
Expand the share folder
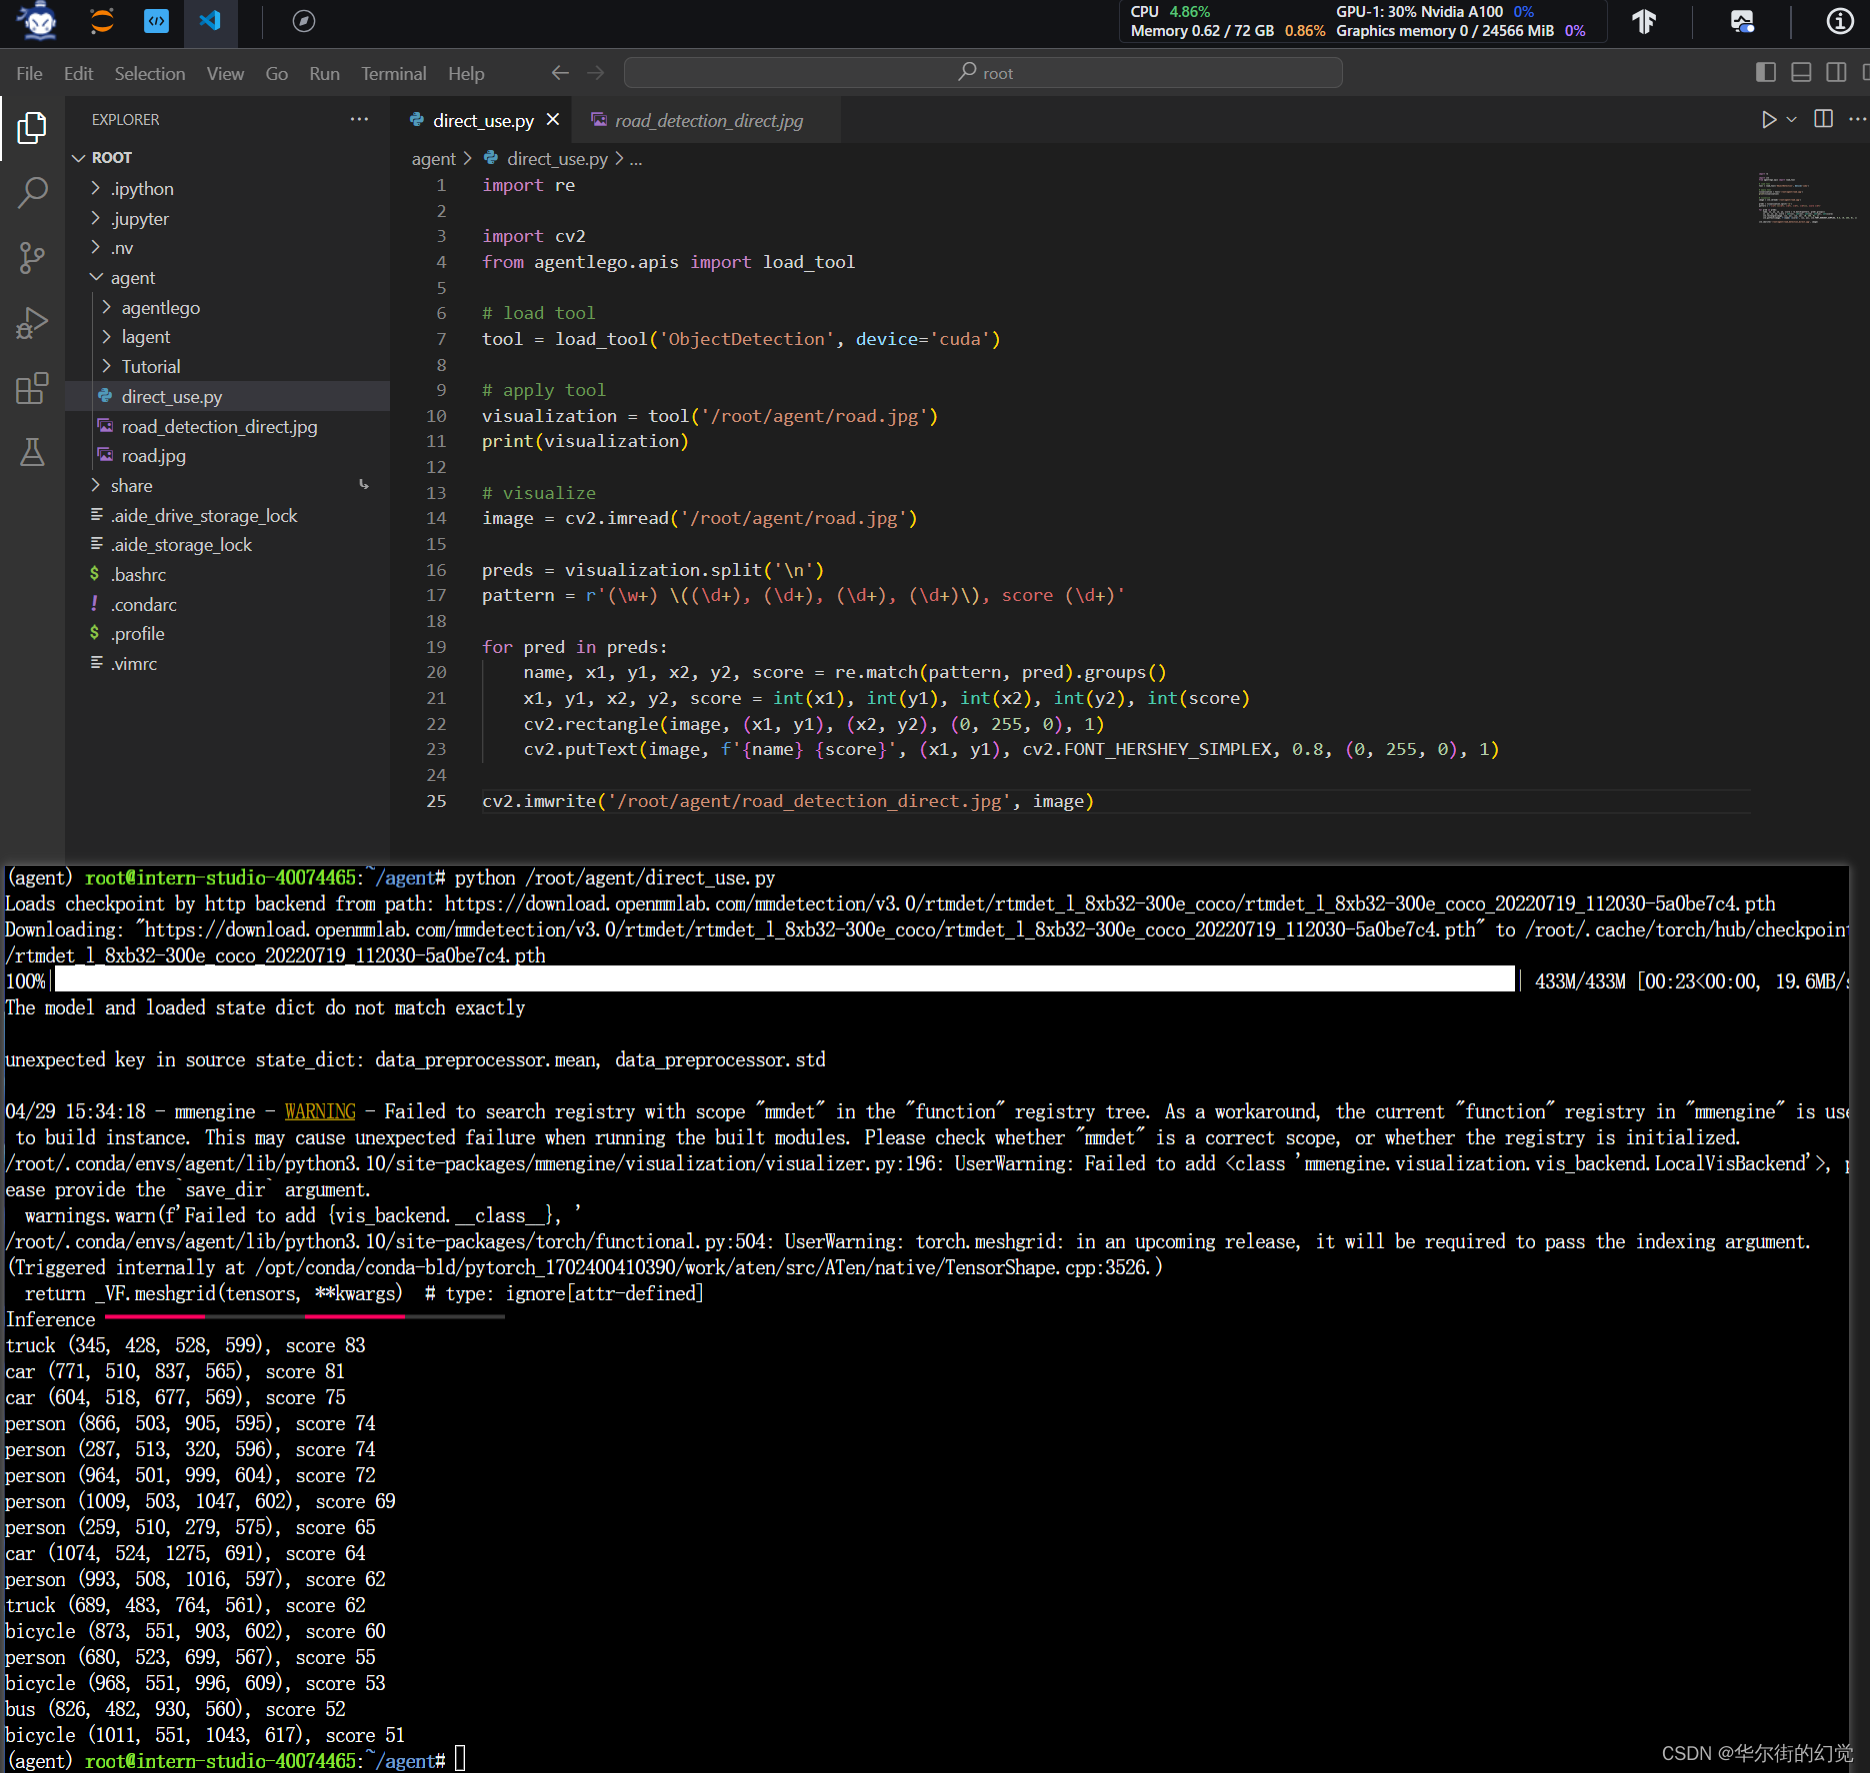(228, 485)
